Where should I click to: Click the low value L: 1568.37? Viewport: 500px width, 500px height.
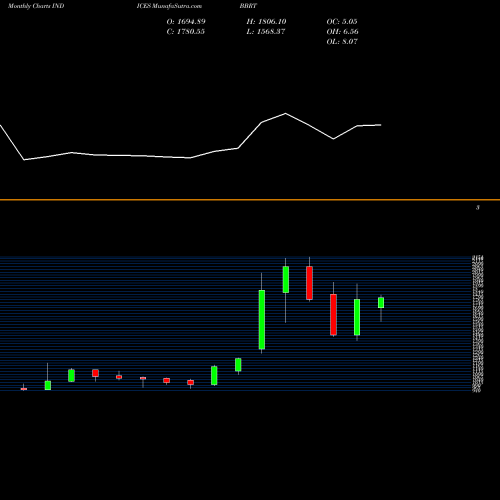266,32
